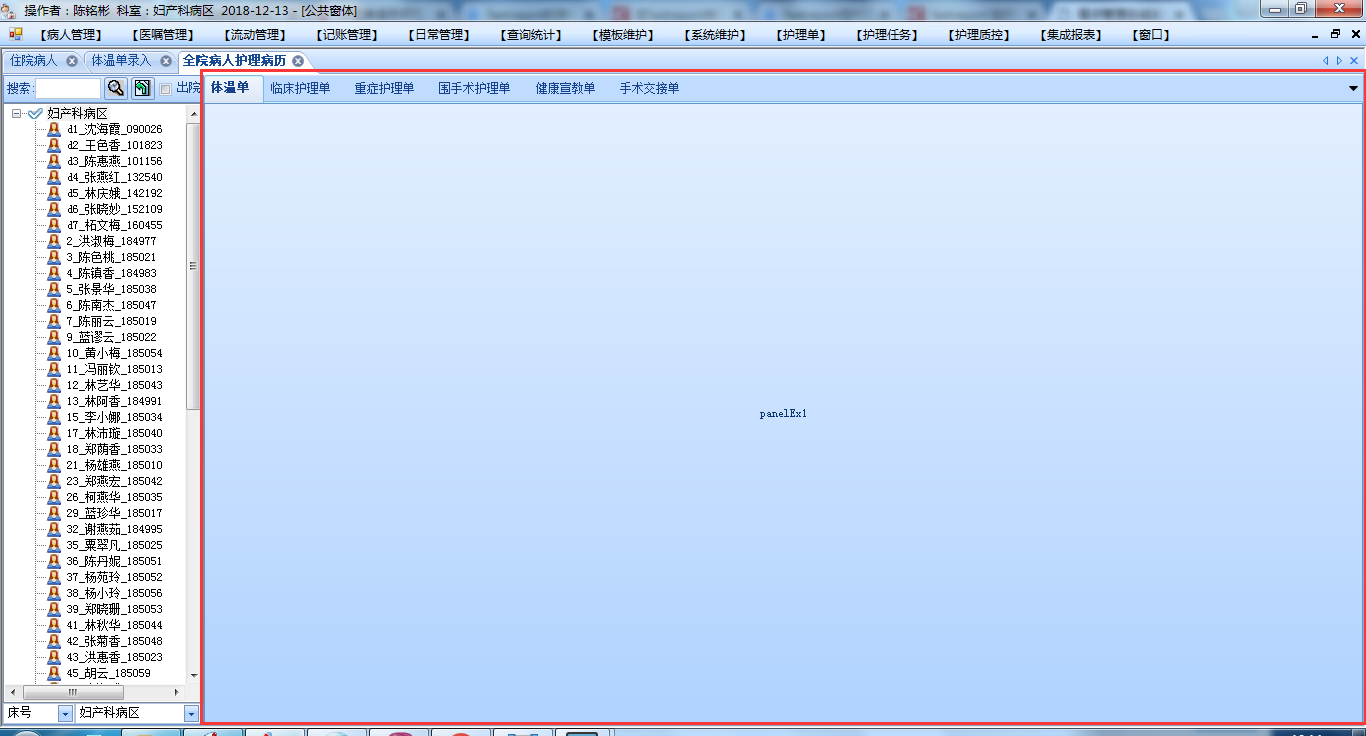The image size is (1366, 736).
Task: Close the 体温单录入 tab via its X
Action: pos(166,61)
